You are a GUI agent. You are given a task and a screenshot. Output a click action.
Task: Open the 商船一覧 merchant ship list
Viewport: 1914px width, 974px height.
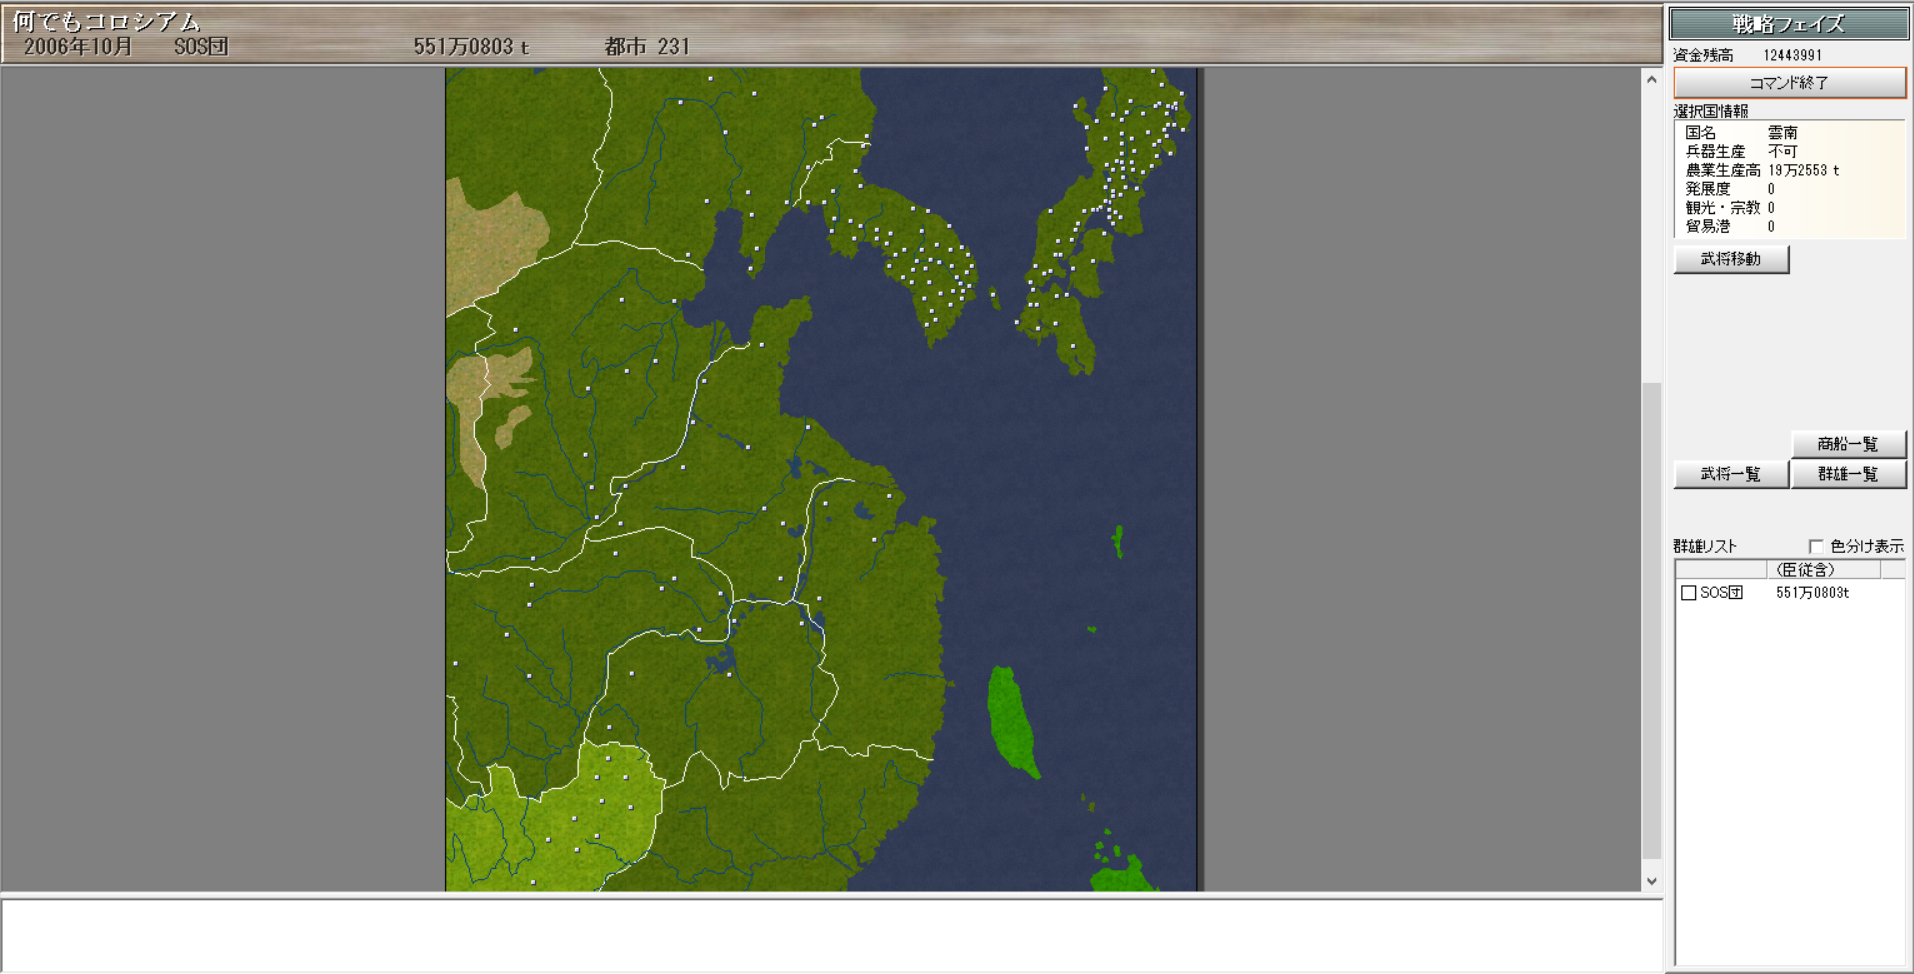pyautogui.click(x=1847, y=444)
